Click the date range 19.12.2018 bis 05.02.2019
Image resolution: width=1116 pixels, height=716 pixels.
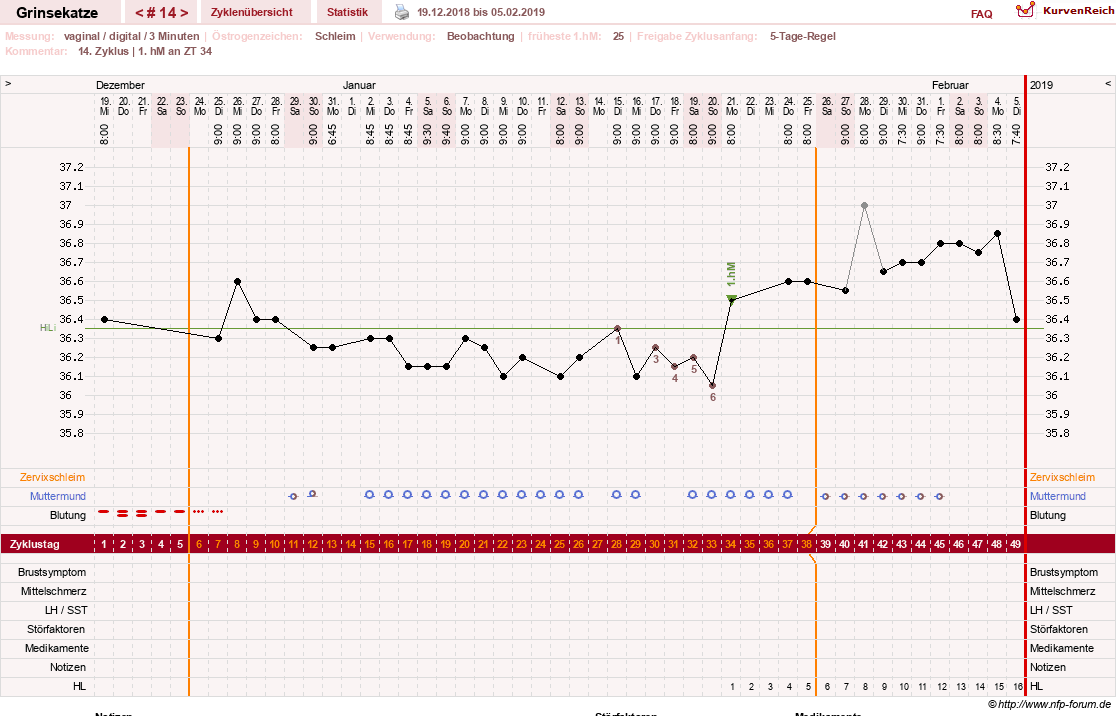481,12
